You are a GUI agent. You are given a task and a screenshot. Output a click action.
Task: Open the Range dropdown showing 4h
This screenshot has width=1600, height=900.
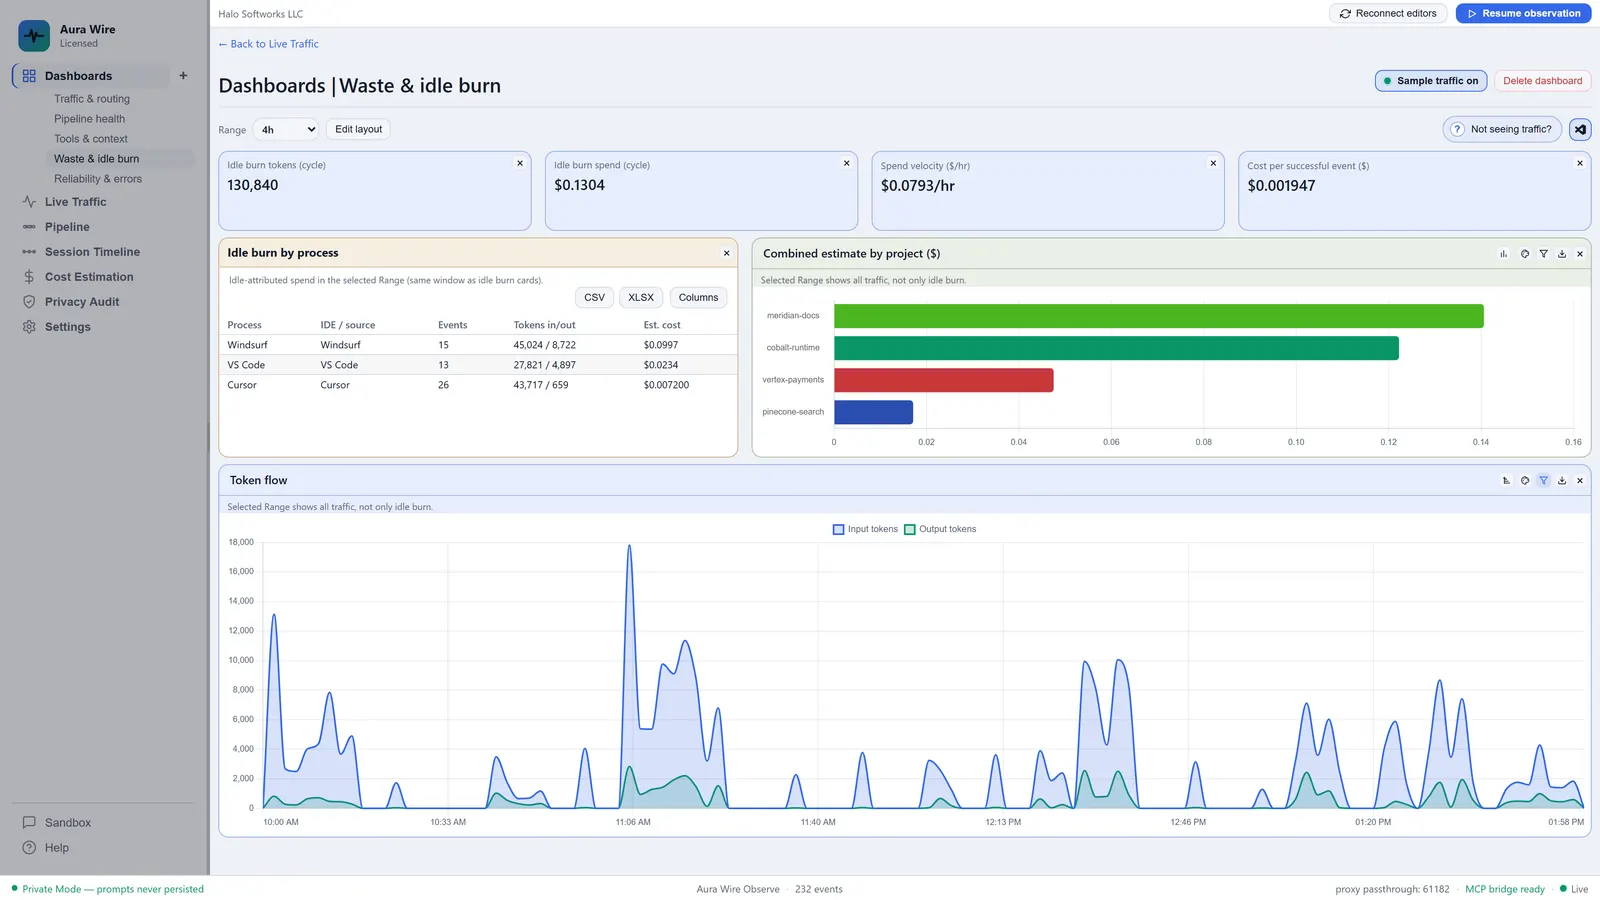tap(286, 130)
